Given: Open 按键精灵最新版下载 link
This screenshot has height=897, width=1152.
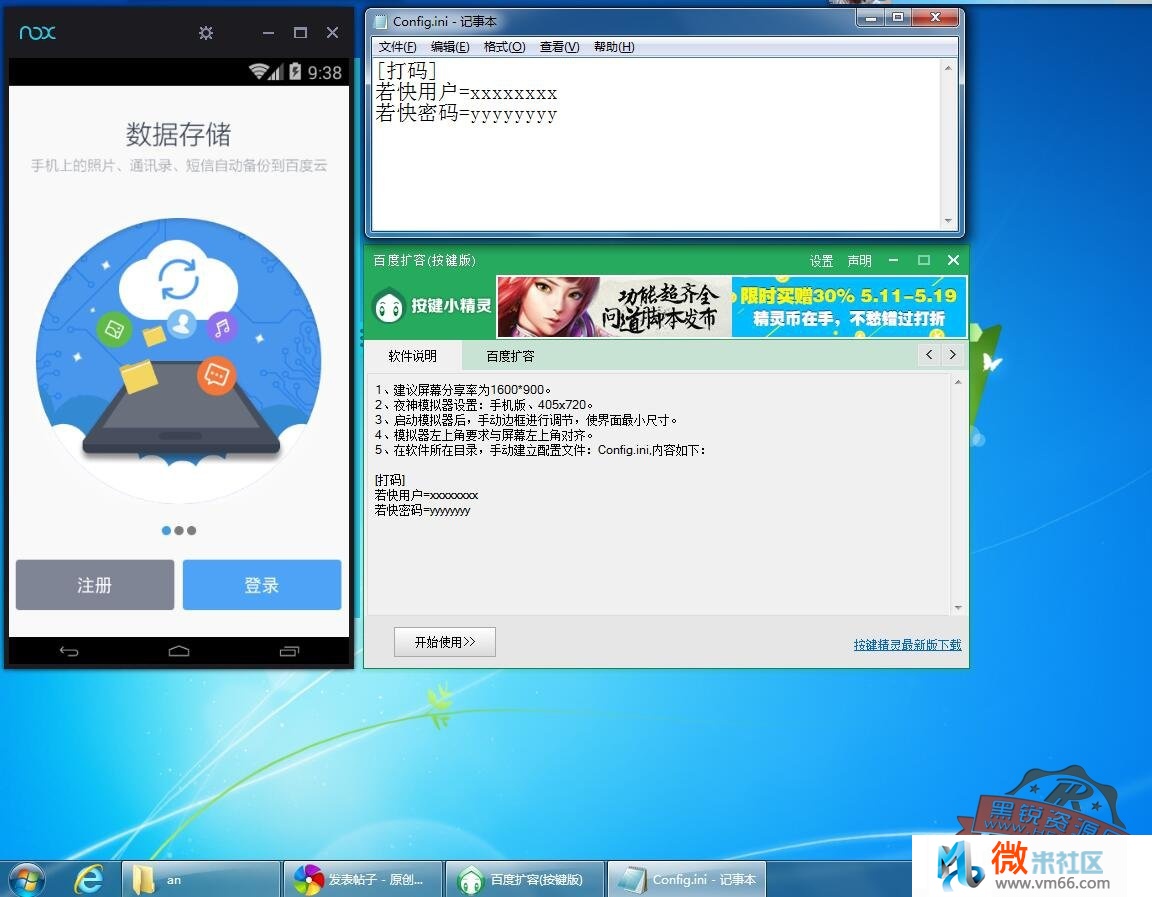Looking at the screenshot, I should coord(907,645).
